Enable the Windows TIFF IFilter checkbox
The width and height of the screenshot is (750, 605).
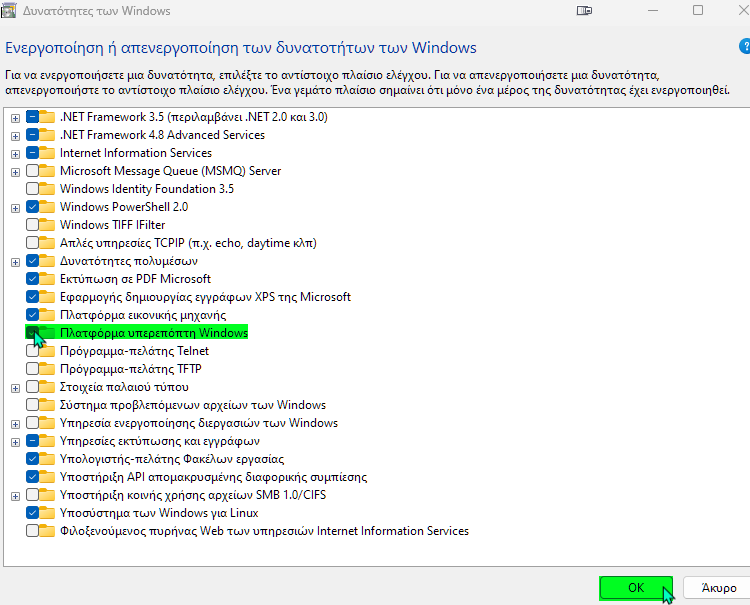33,225
